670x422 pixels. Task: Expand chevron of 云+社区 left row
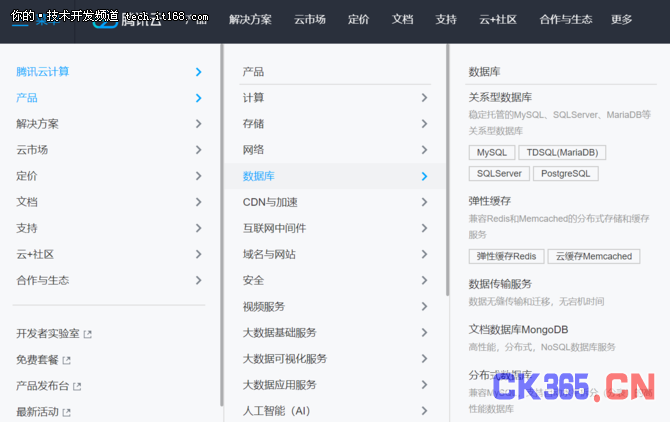198,254
